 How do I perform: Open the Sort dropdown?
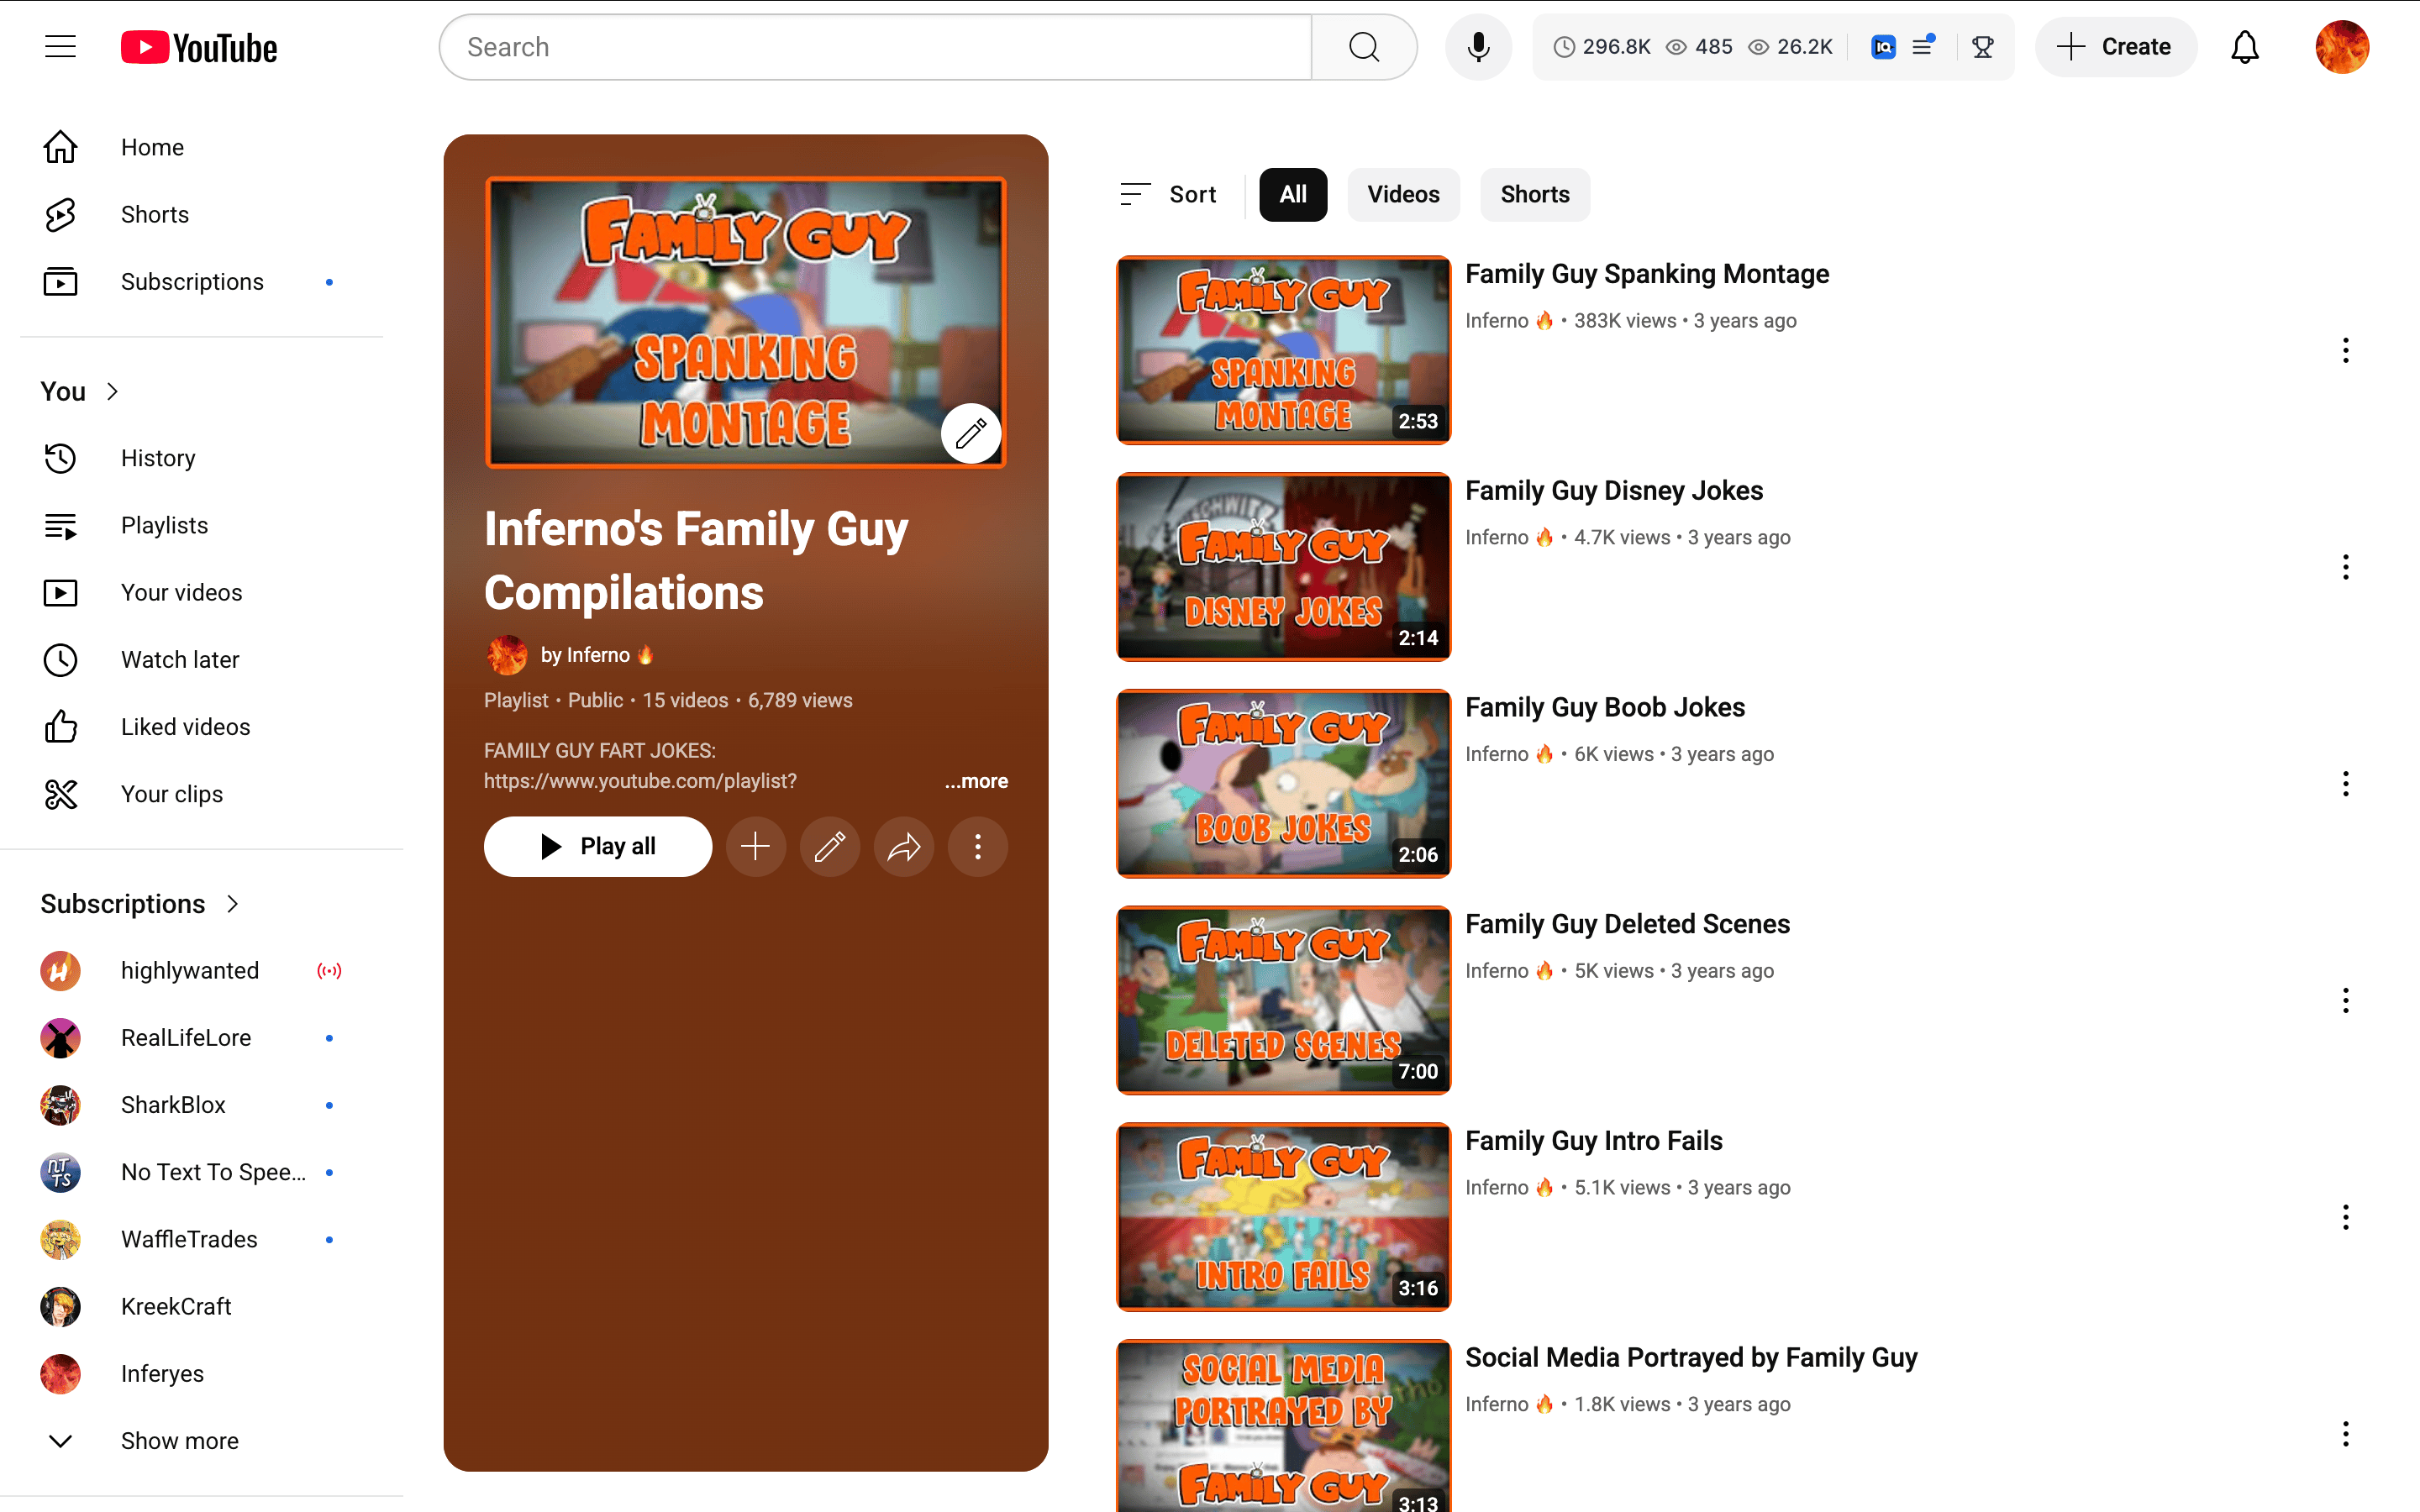point(1168,194)
